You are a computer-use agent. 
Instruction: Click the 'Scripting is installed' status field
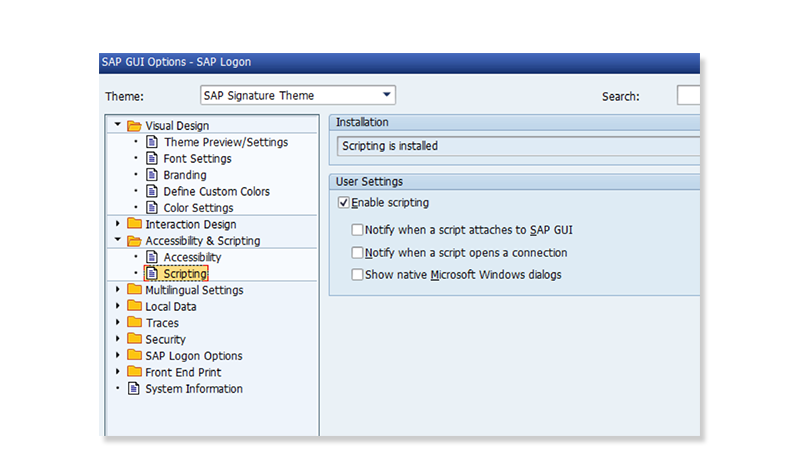(518, 146)
